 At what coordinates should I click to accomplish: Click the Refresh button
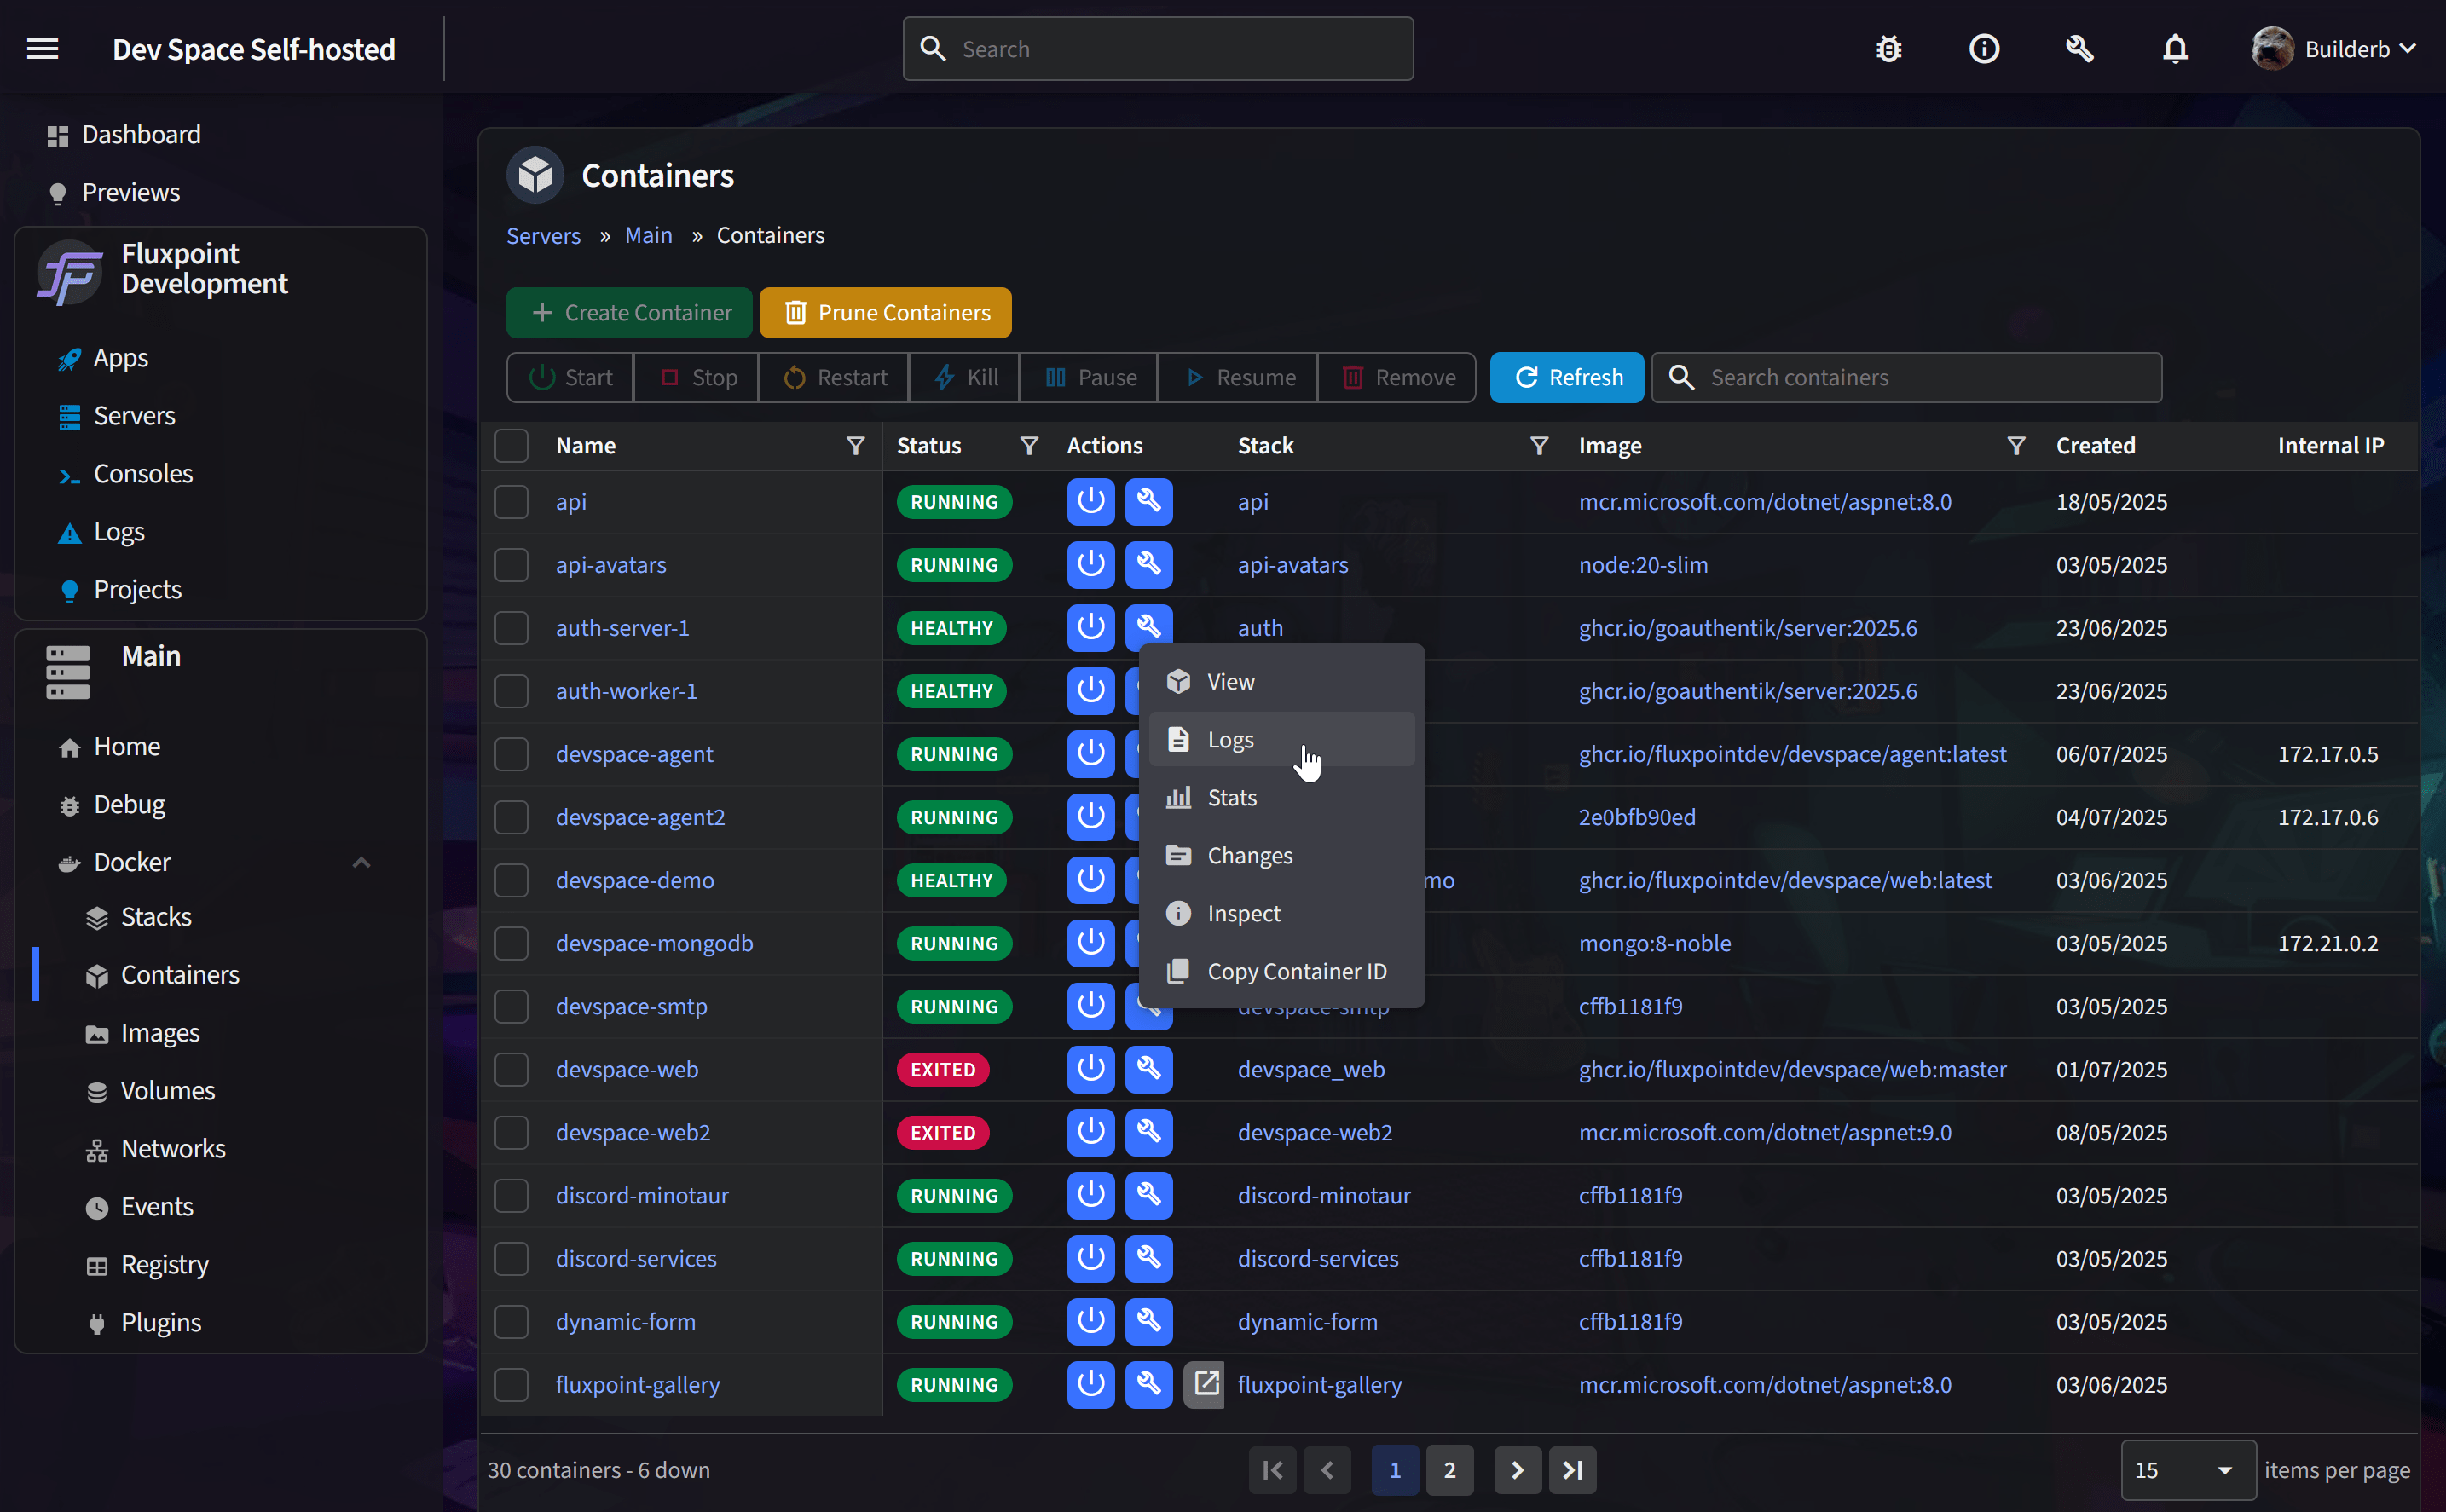coord(1566,377)
